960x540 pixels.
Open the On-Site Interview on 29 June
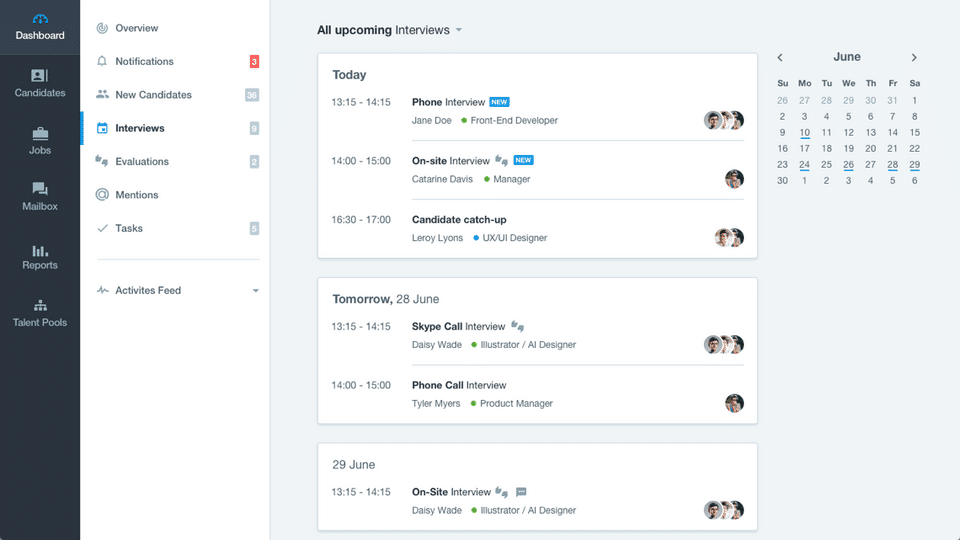(x=451, y=492)
